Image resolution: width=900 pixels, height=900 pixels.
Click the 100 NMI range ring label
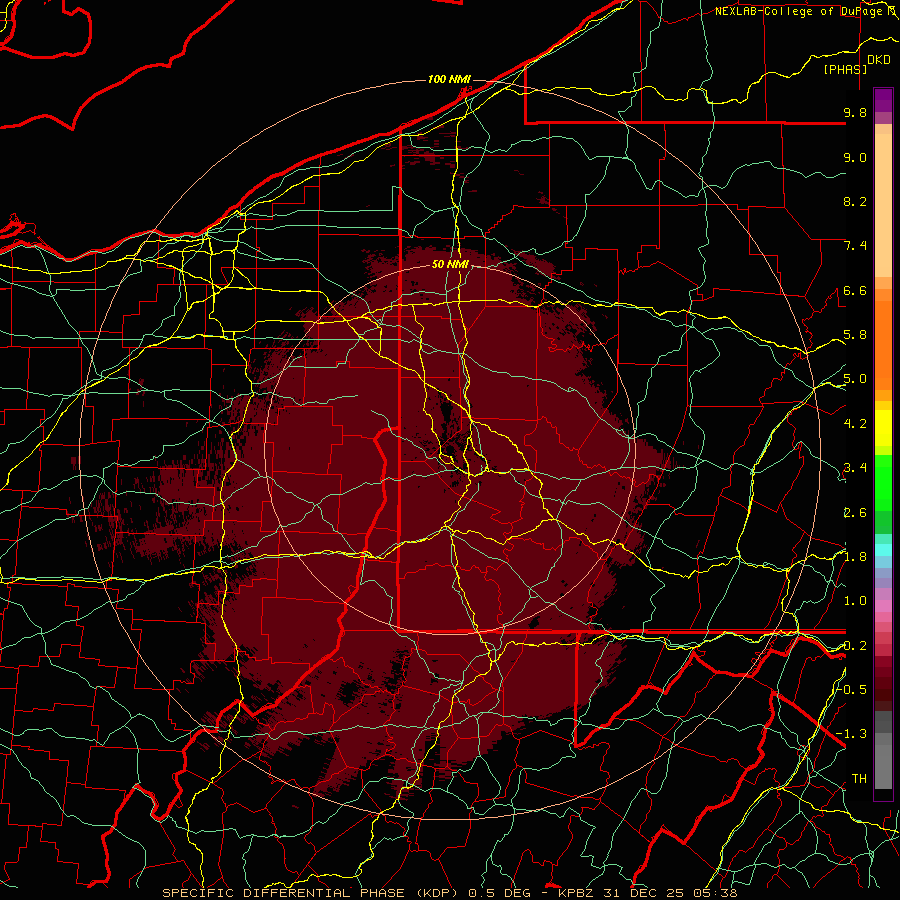[x=449, y=79]
